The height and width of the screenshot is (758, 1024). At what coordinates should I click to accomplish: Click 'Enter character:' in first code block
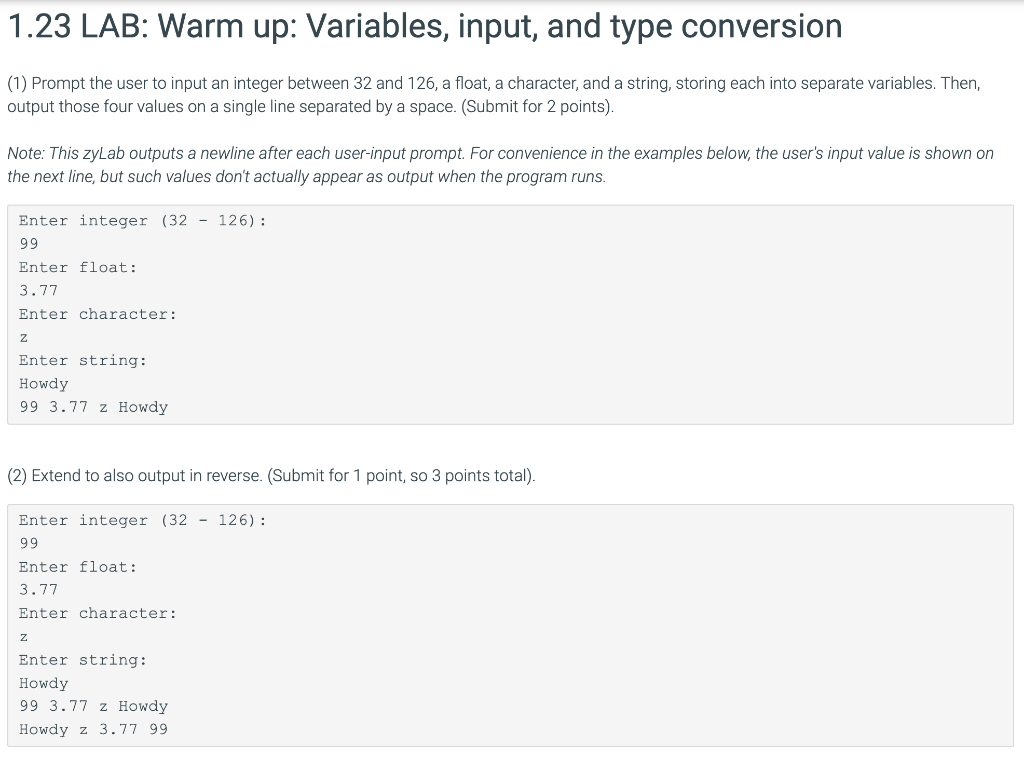(x=97, y=314)
